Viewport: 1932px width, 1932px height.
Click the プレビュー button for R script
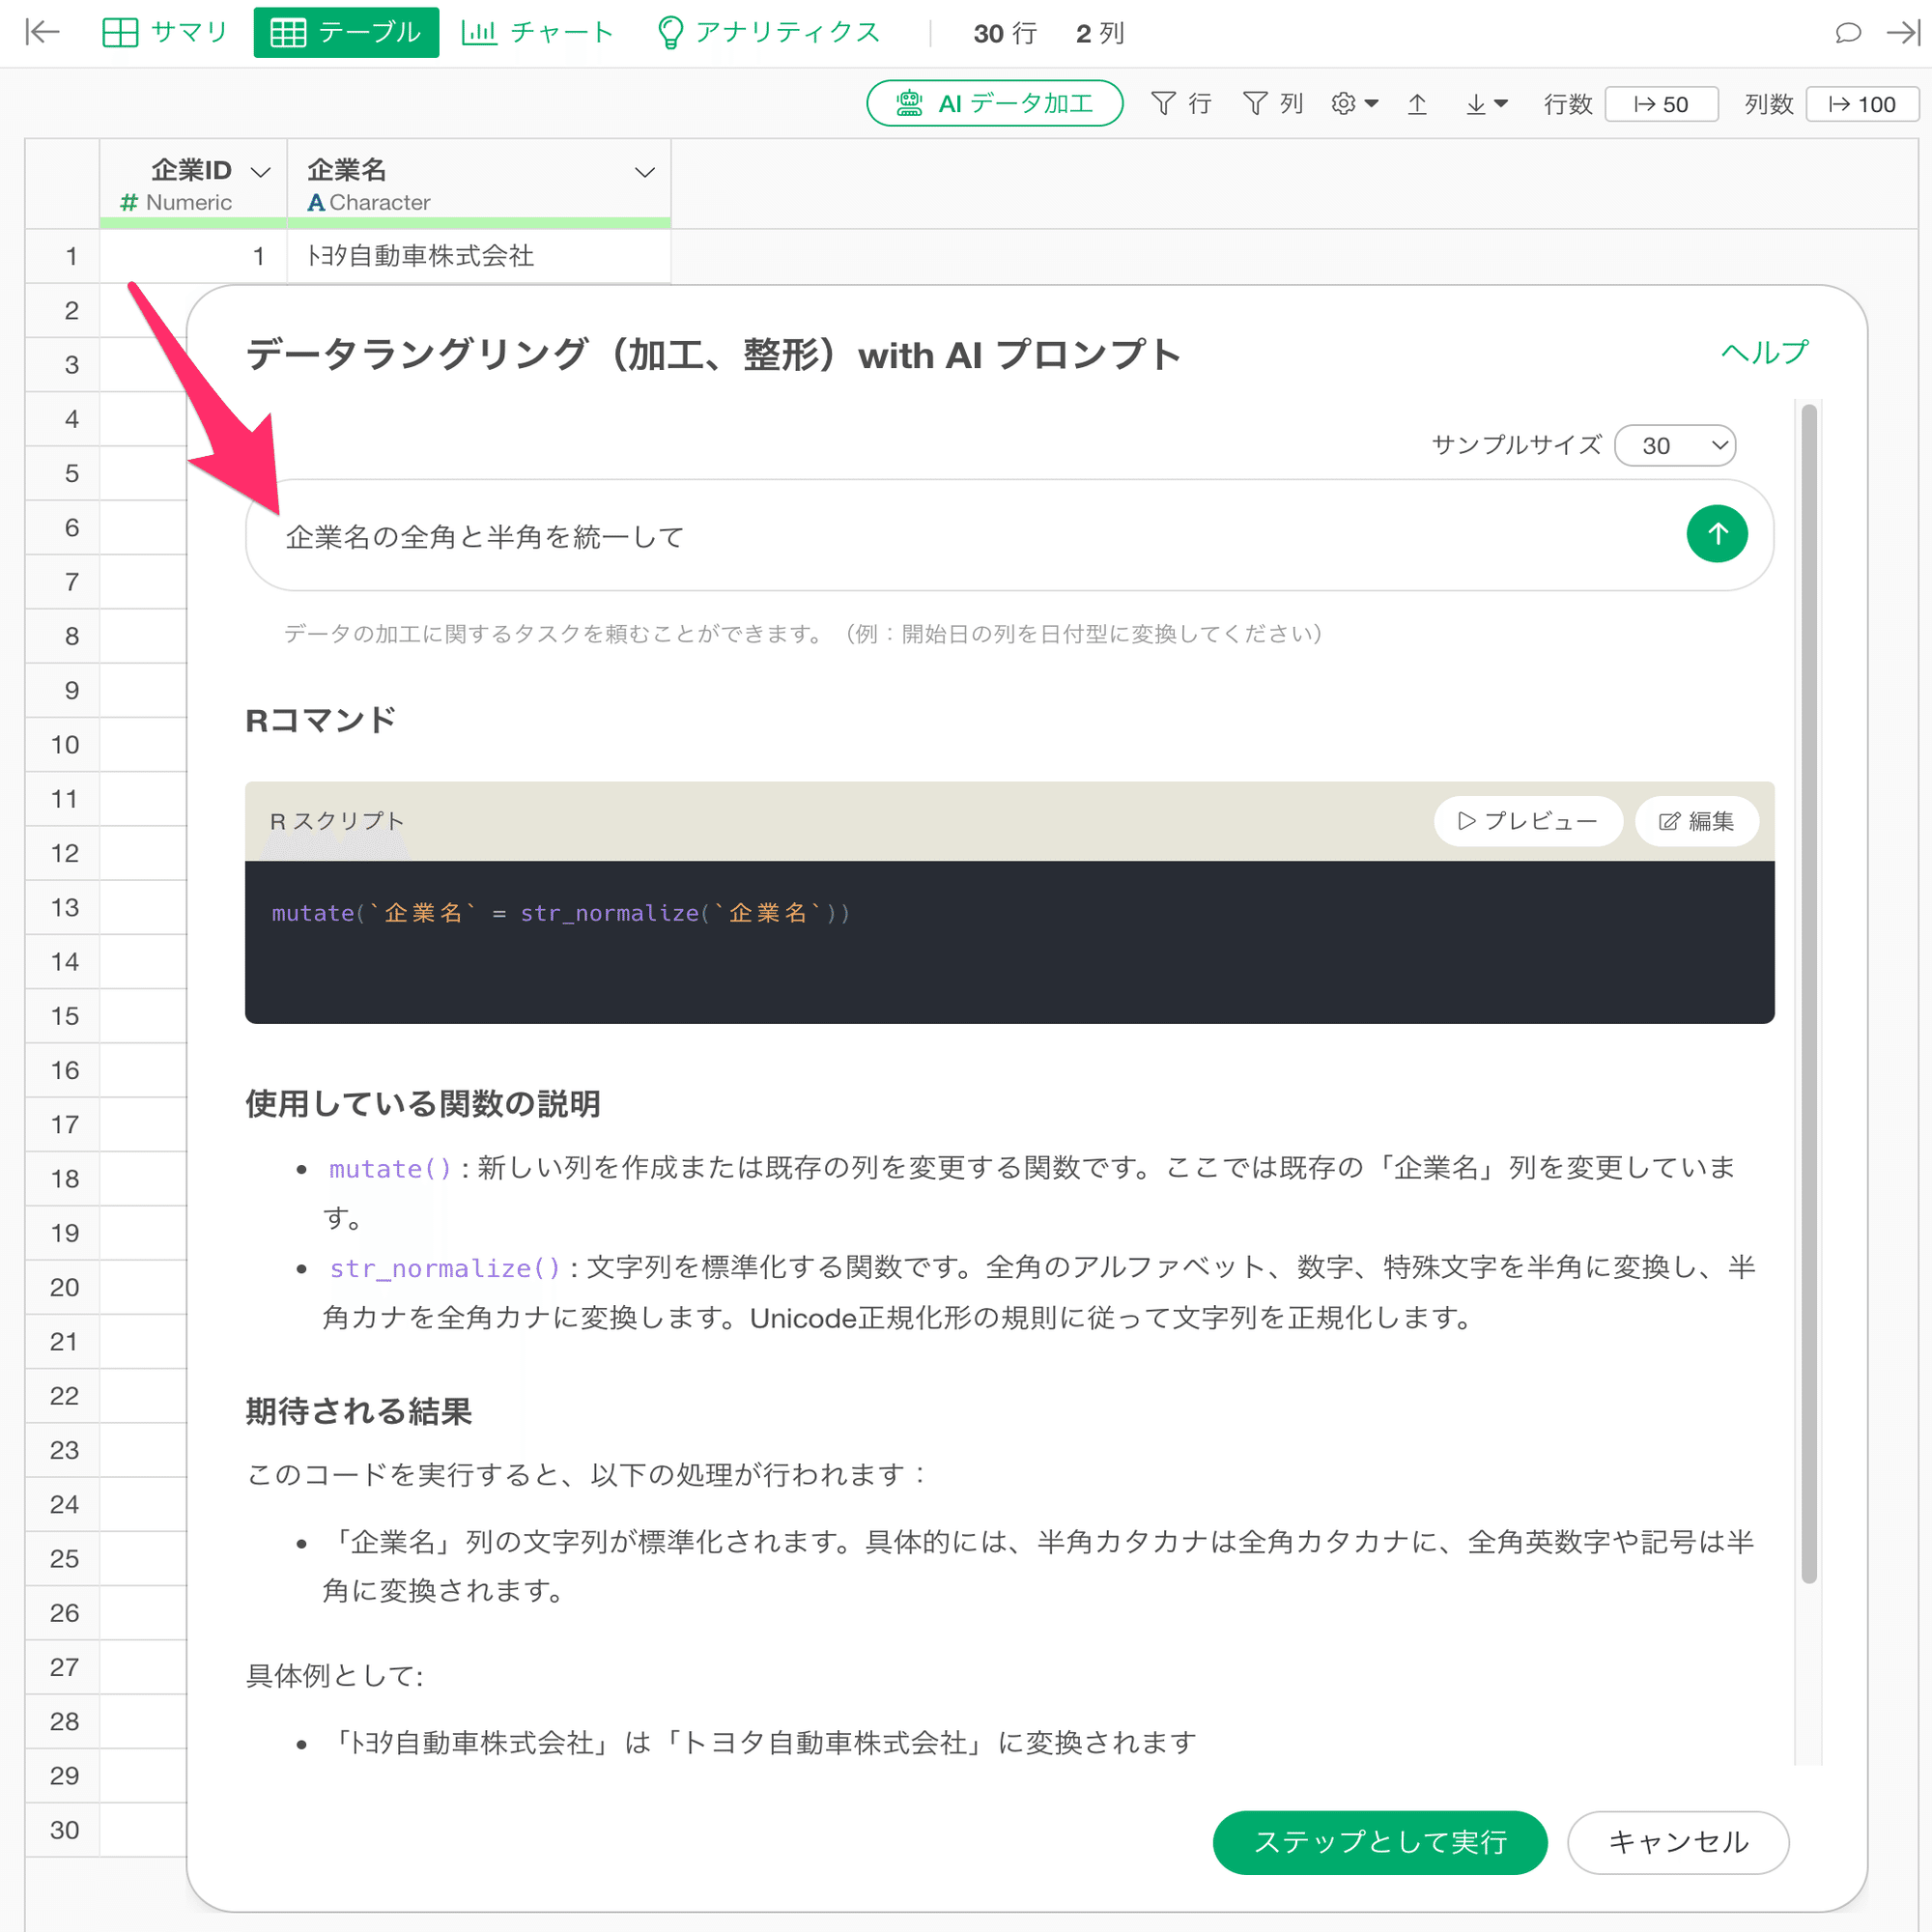pos(1528,820)
